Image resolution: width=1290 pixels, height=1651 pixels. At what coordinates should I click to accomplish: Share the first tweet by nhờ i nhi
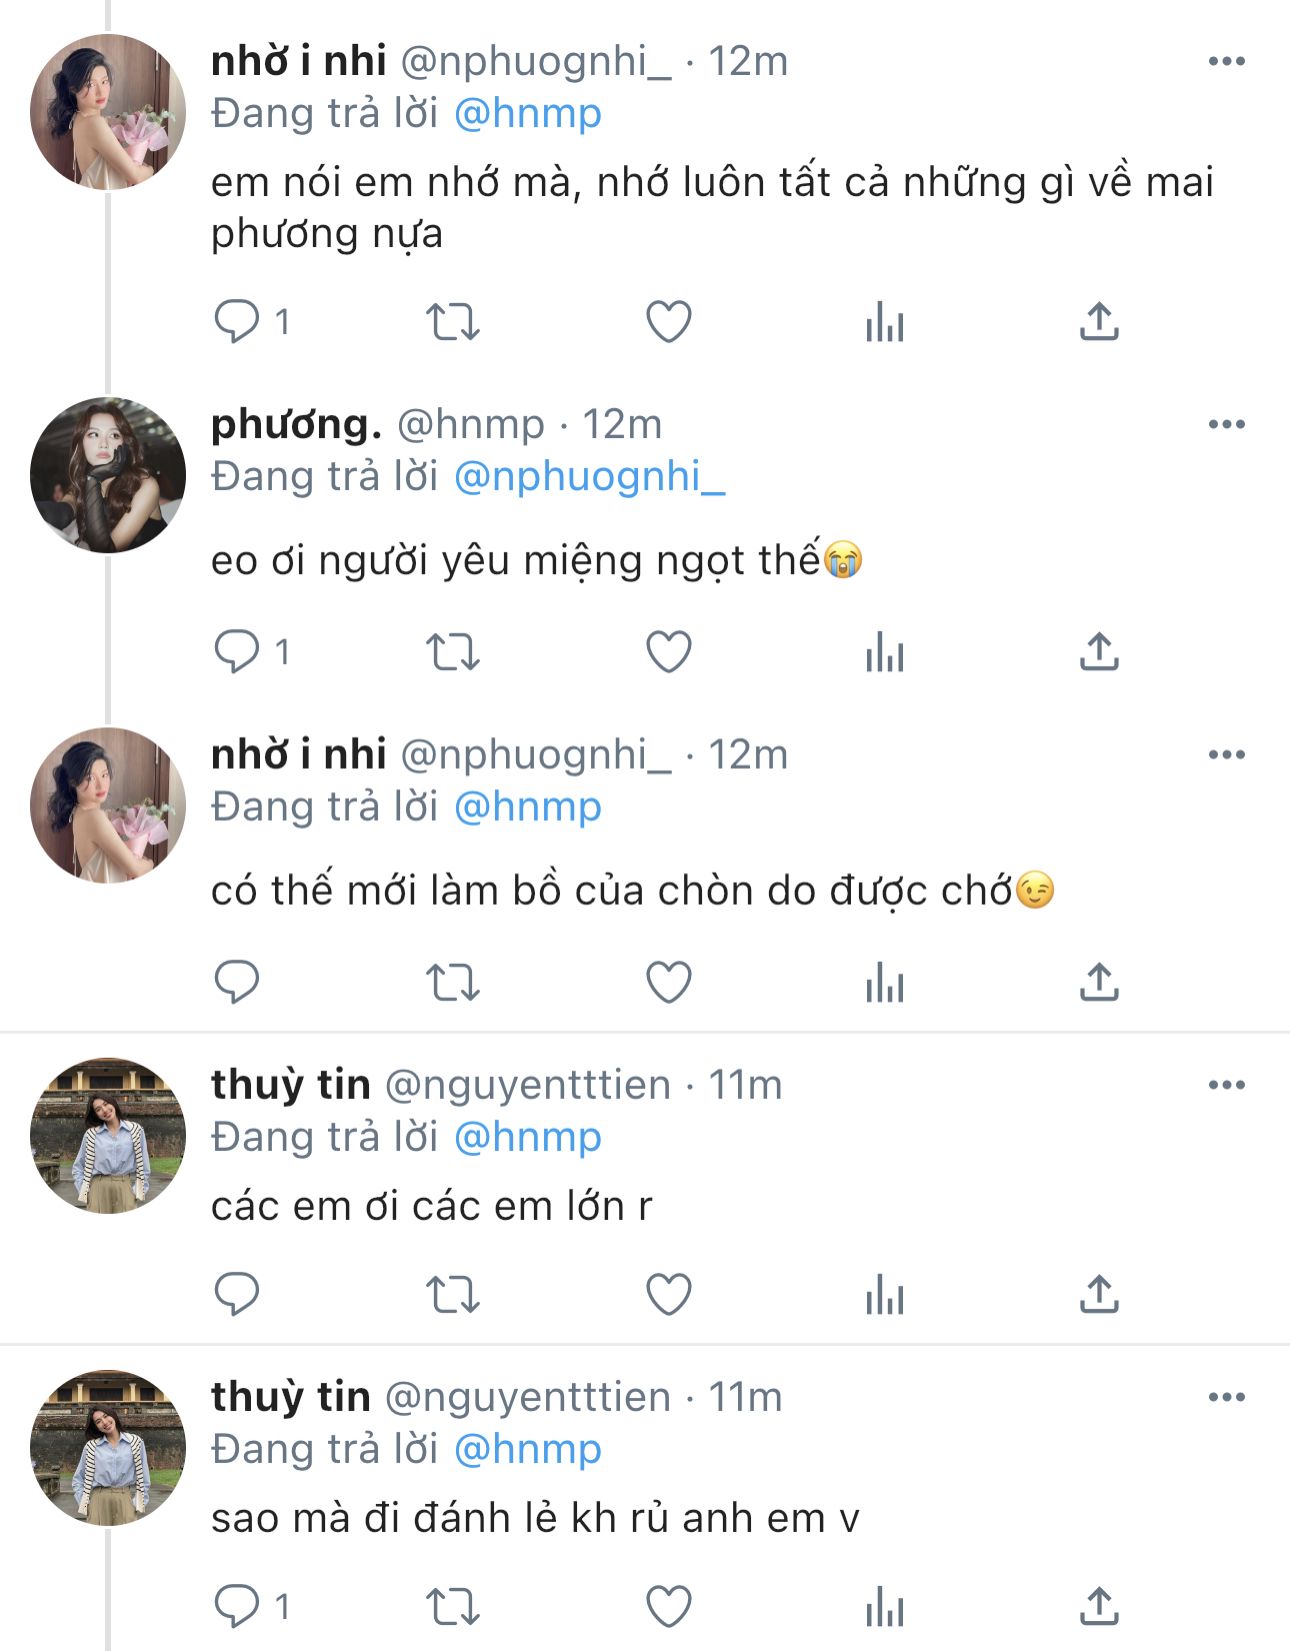pyautogui.click(x=1099, y=322)
